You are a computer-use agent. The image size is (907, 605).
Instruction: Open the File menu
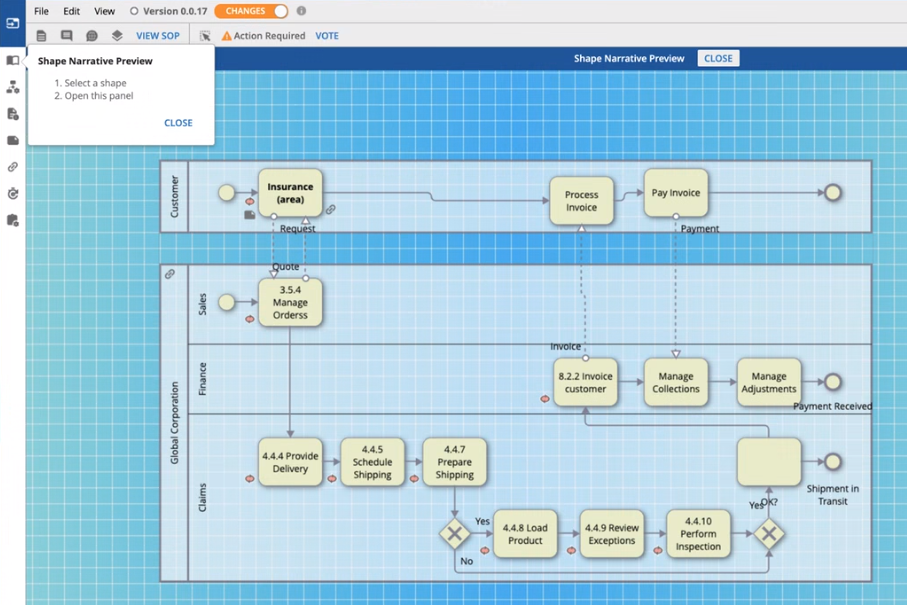(x=41, y=12)
